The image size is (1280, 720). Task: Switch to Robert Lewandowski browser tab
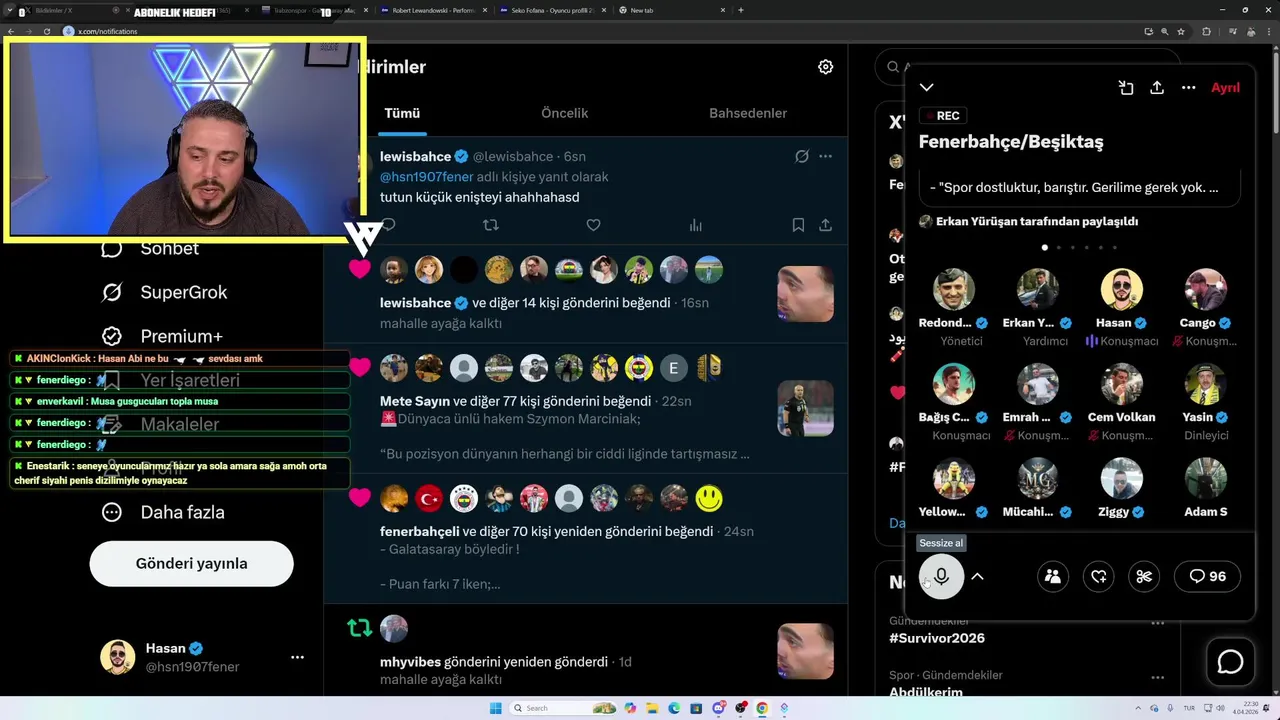tap(435, 10)
